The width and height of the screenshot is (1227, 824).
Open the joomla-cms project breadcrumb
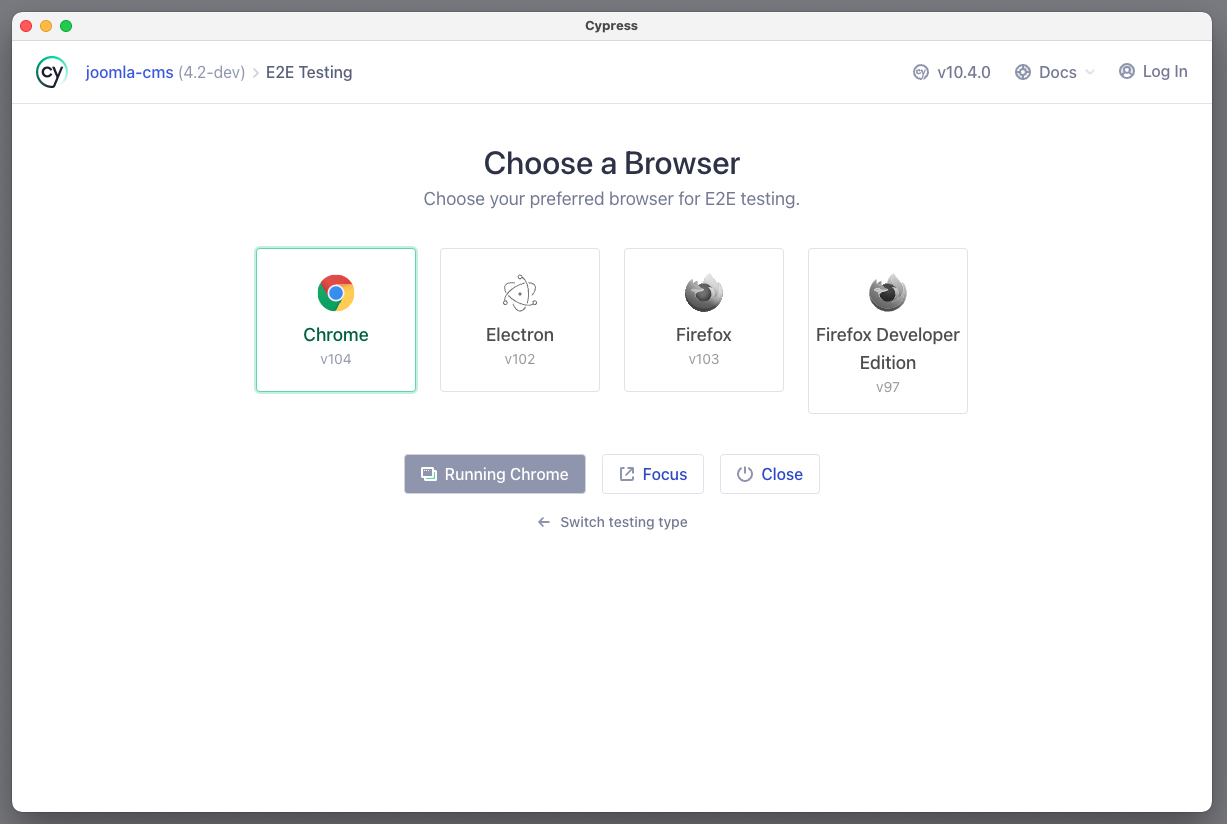pos(130,72)
